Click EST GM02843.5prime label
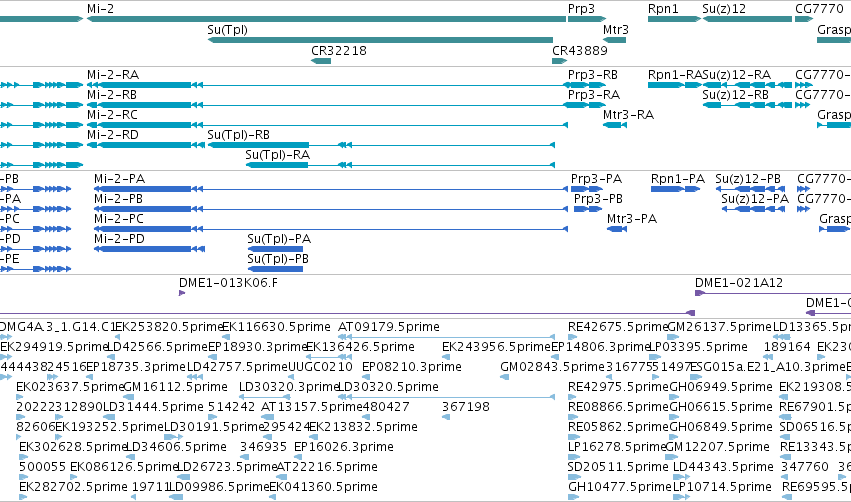The width and height of the screenshot is (851, 502). click(x=552, y=367)
